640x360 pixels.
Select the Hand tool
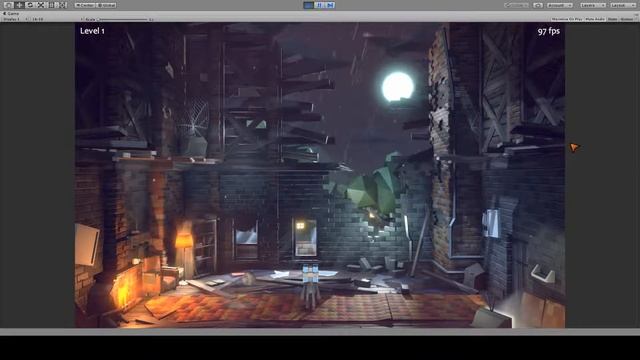tap(8, 5)
